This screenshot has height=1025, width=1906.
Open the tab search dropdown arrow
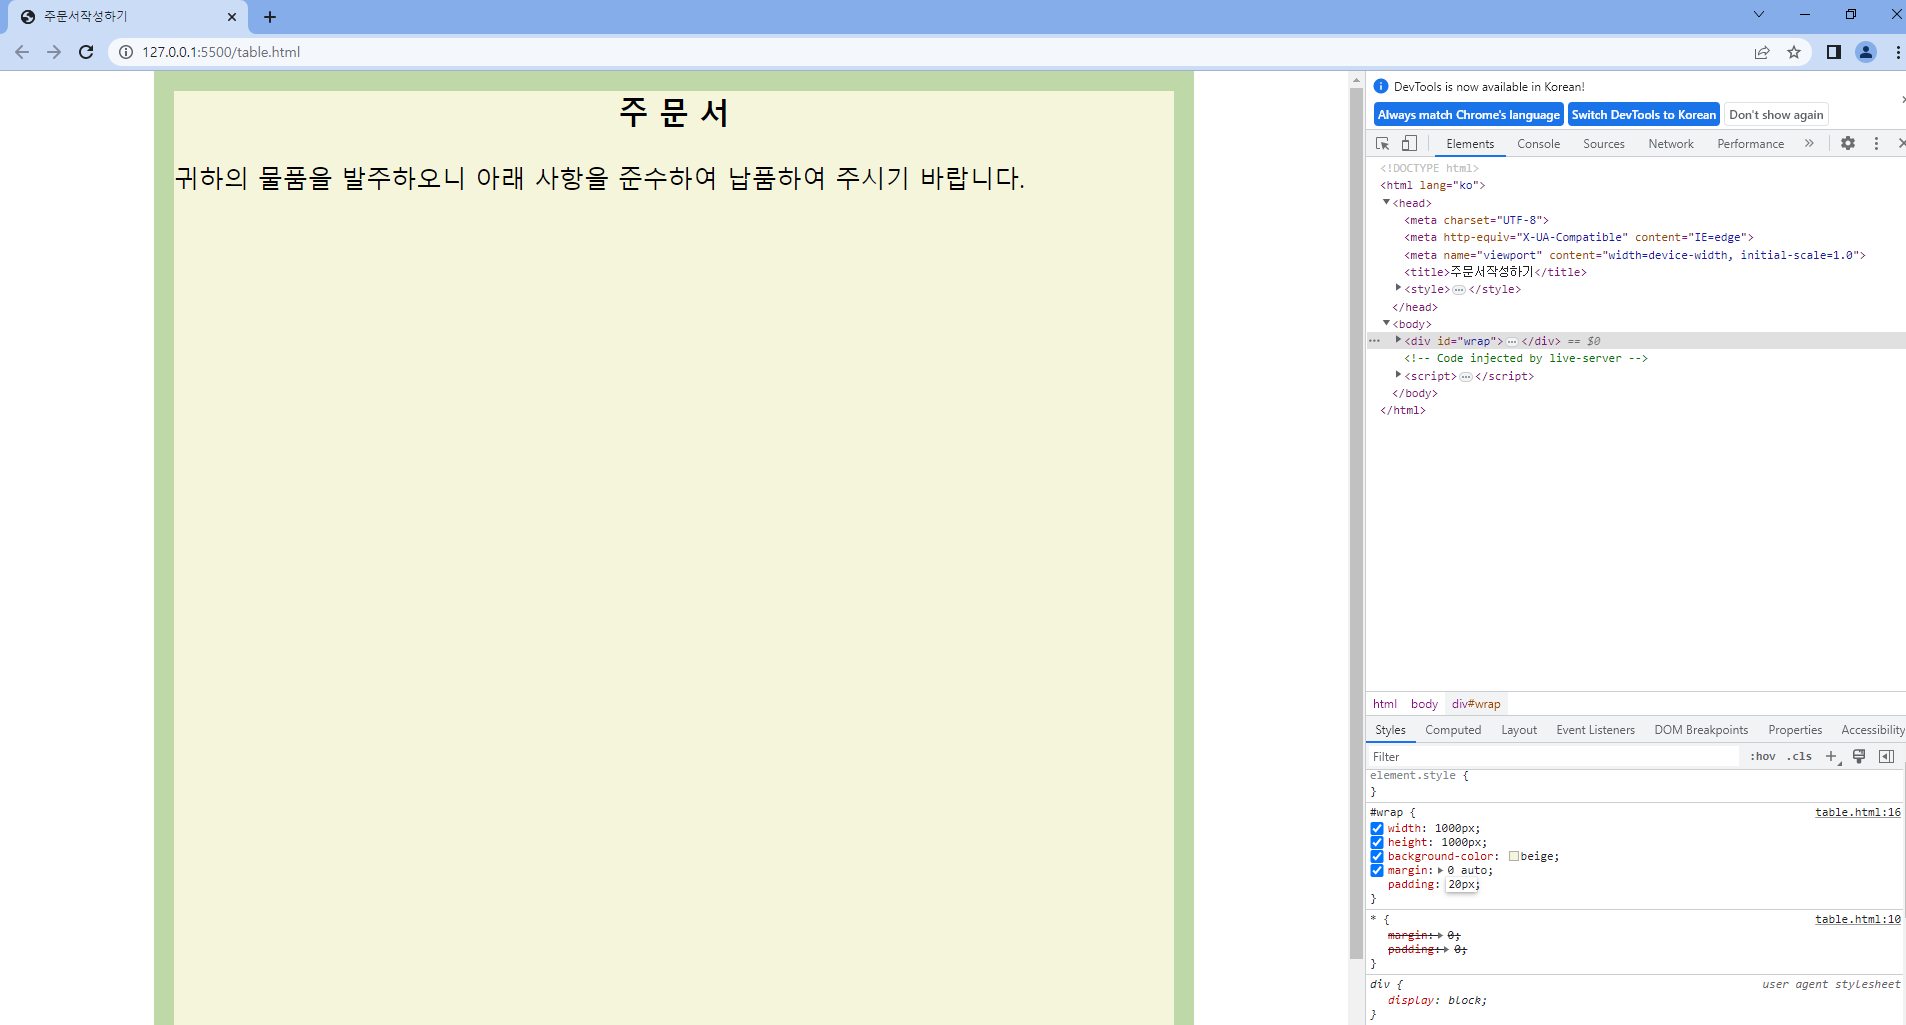coord(1759,14)
